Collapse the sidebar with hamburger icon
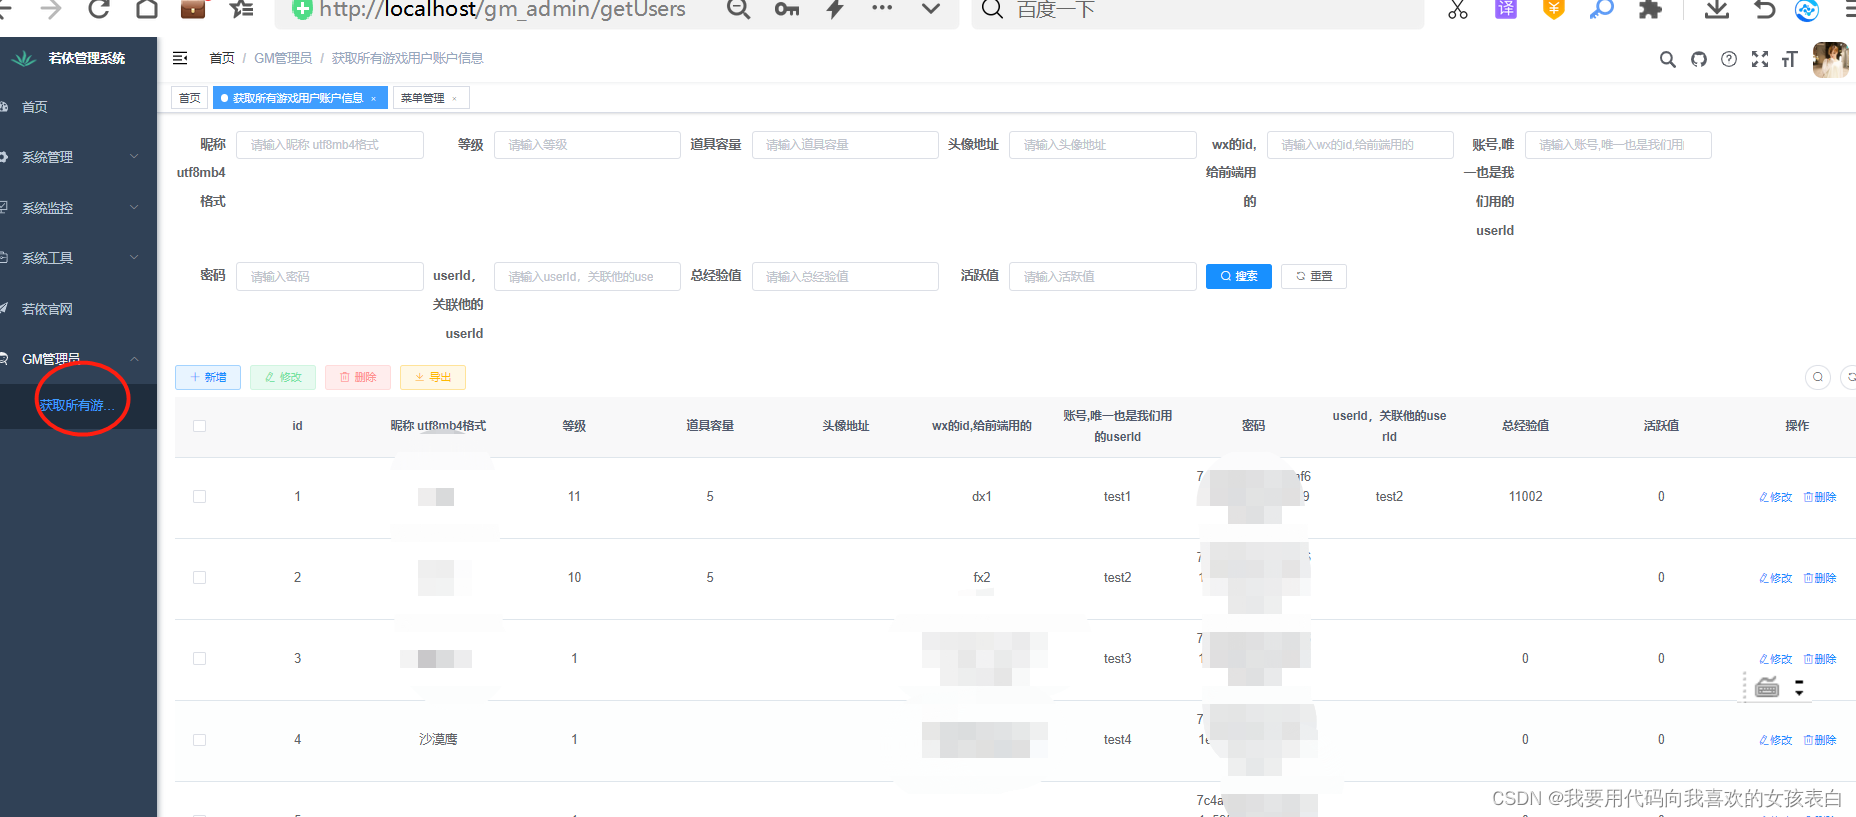 (x=180, y=58)
